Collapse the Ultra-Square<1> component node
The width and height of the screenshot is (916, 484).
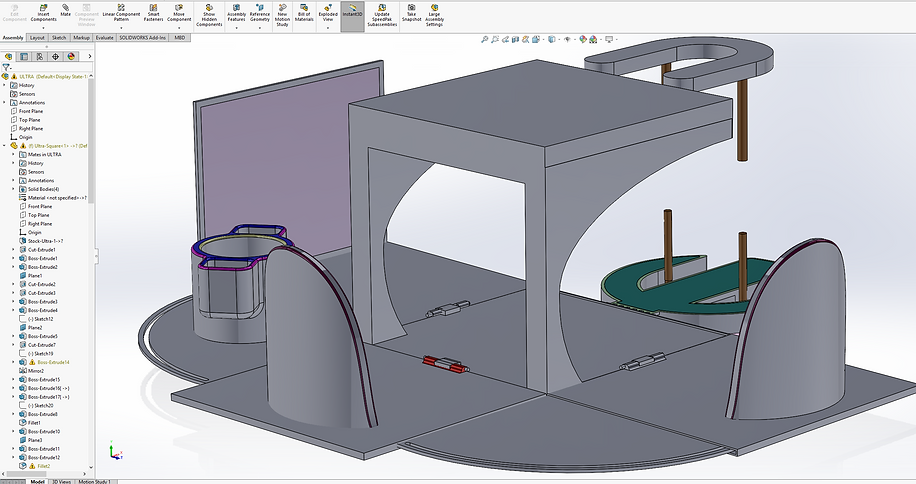pyautogui.click(x=5, y=146)
